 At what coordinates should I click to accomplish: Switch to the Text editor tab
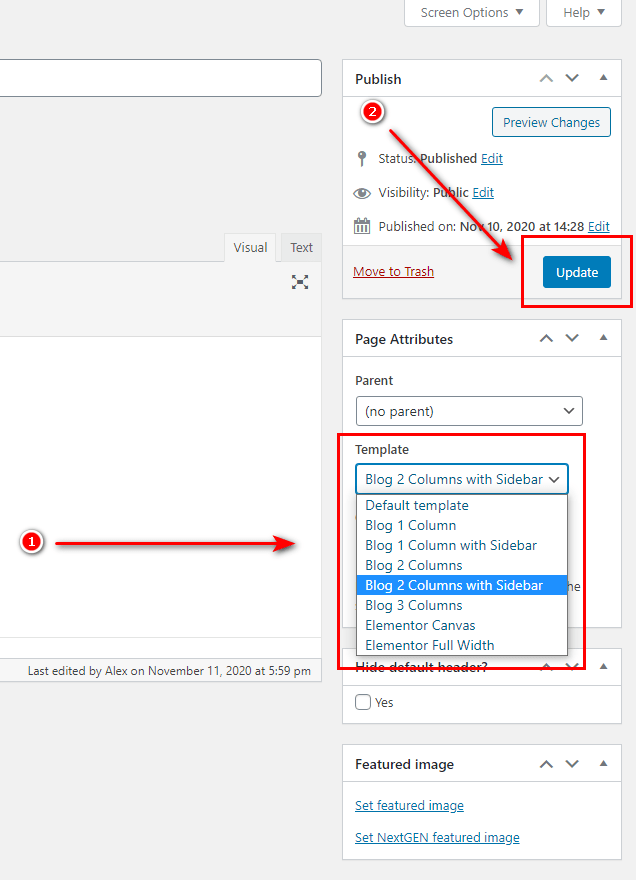301,248
